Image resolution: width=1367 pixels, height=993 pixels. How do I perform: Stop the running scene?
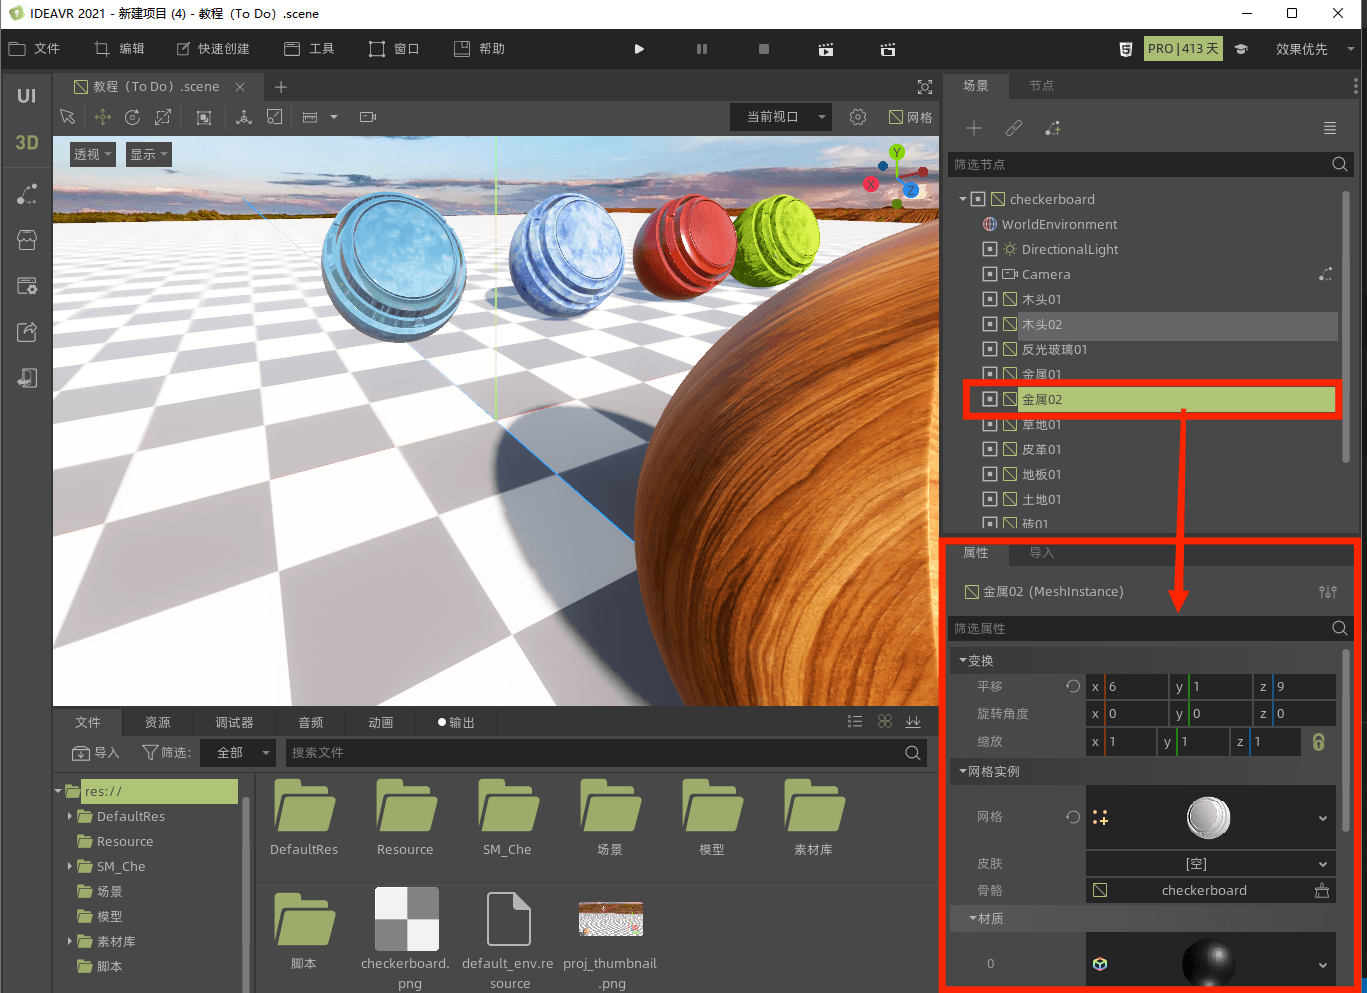764,49
